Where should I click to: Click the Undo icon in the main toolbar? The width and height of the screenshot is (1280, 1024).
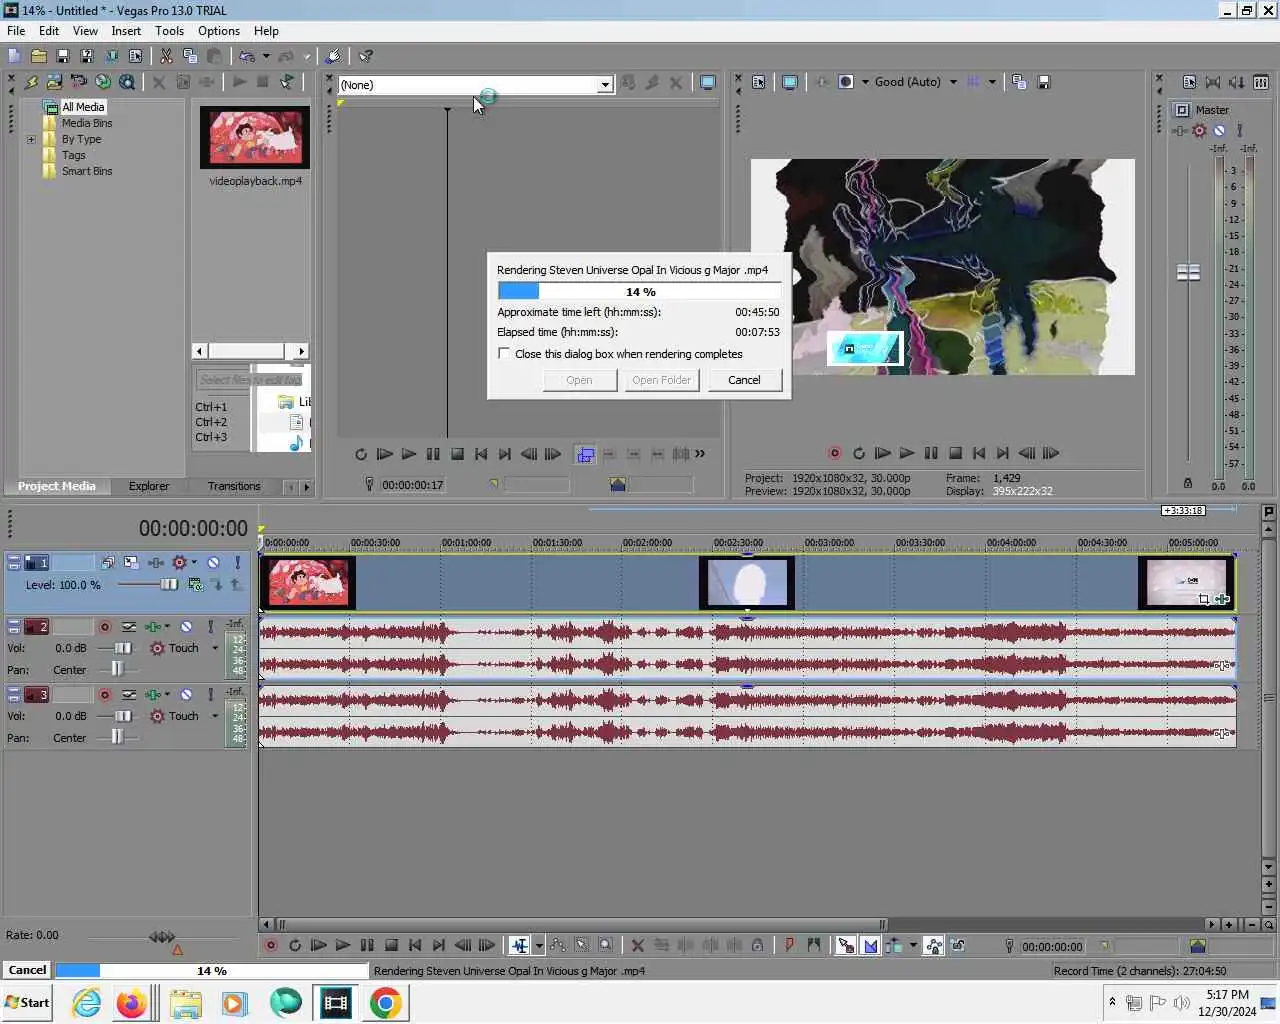pyautogui.click(x=247, y=56)
